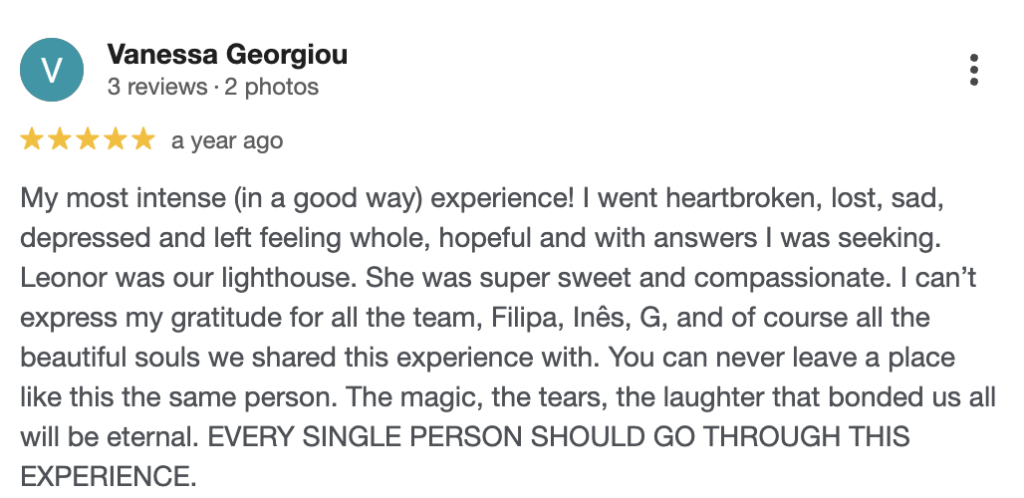
Task: Click the fifth yellow rating star
Action: [144, 141]
